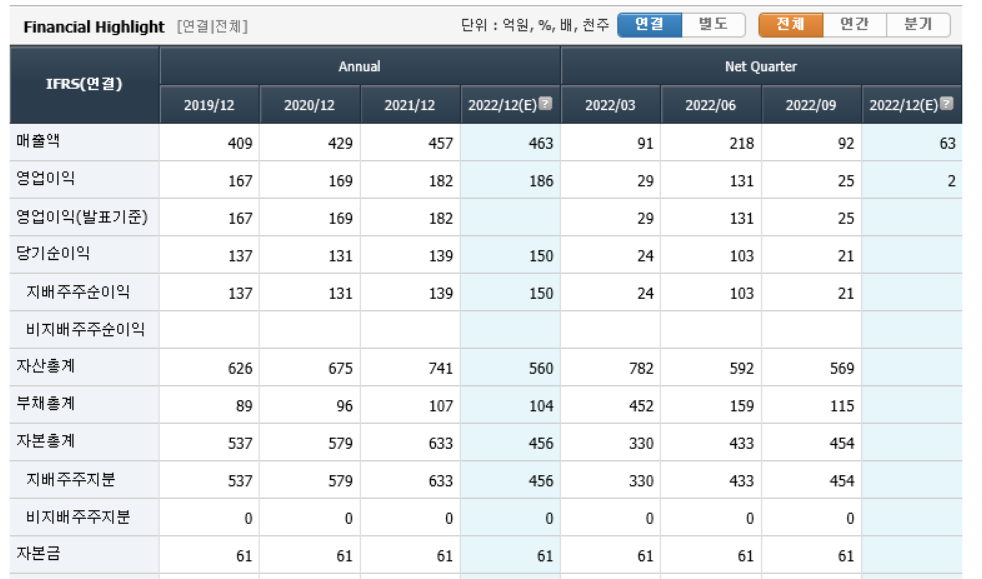
Task: Select the 지배주주순이익 row label
Action: [x=78, y=292]
